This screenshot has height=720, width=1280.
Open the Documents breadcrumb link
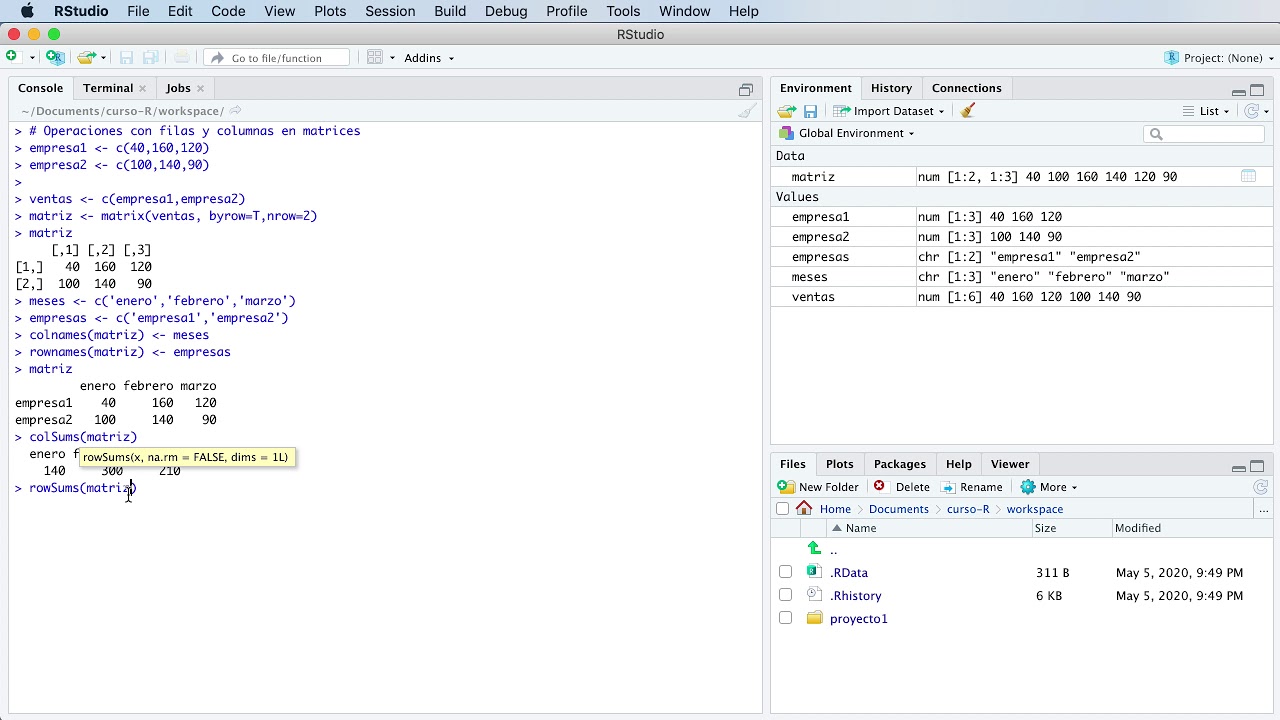899,509
